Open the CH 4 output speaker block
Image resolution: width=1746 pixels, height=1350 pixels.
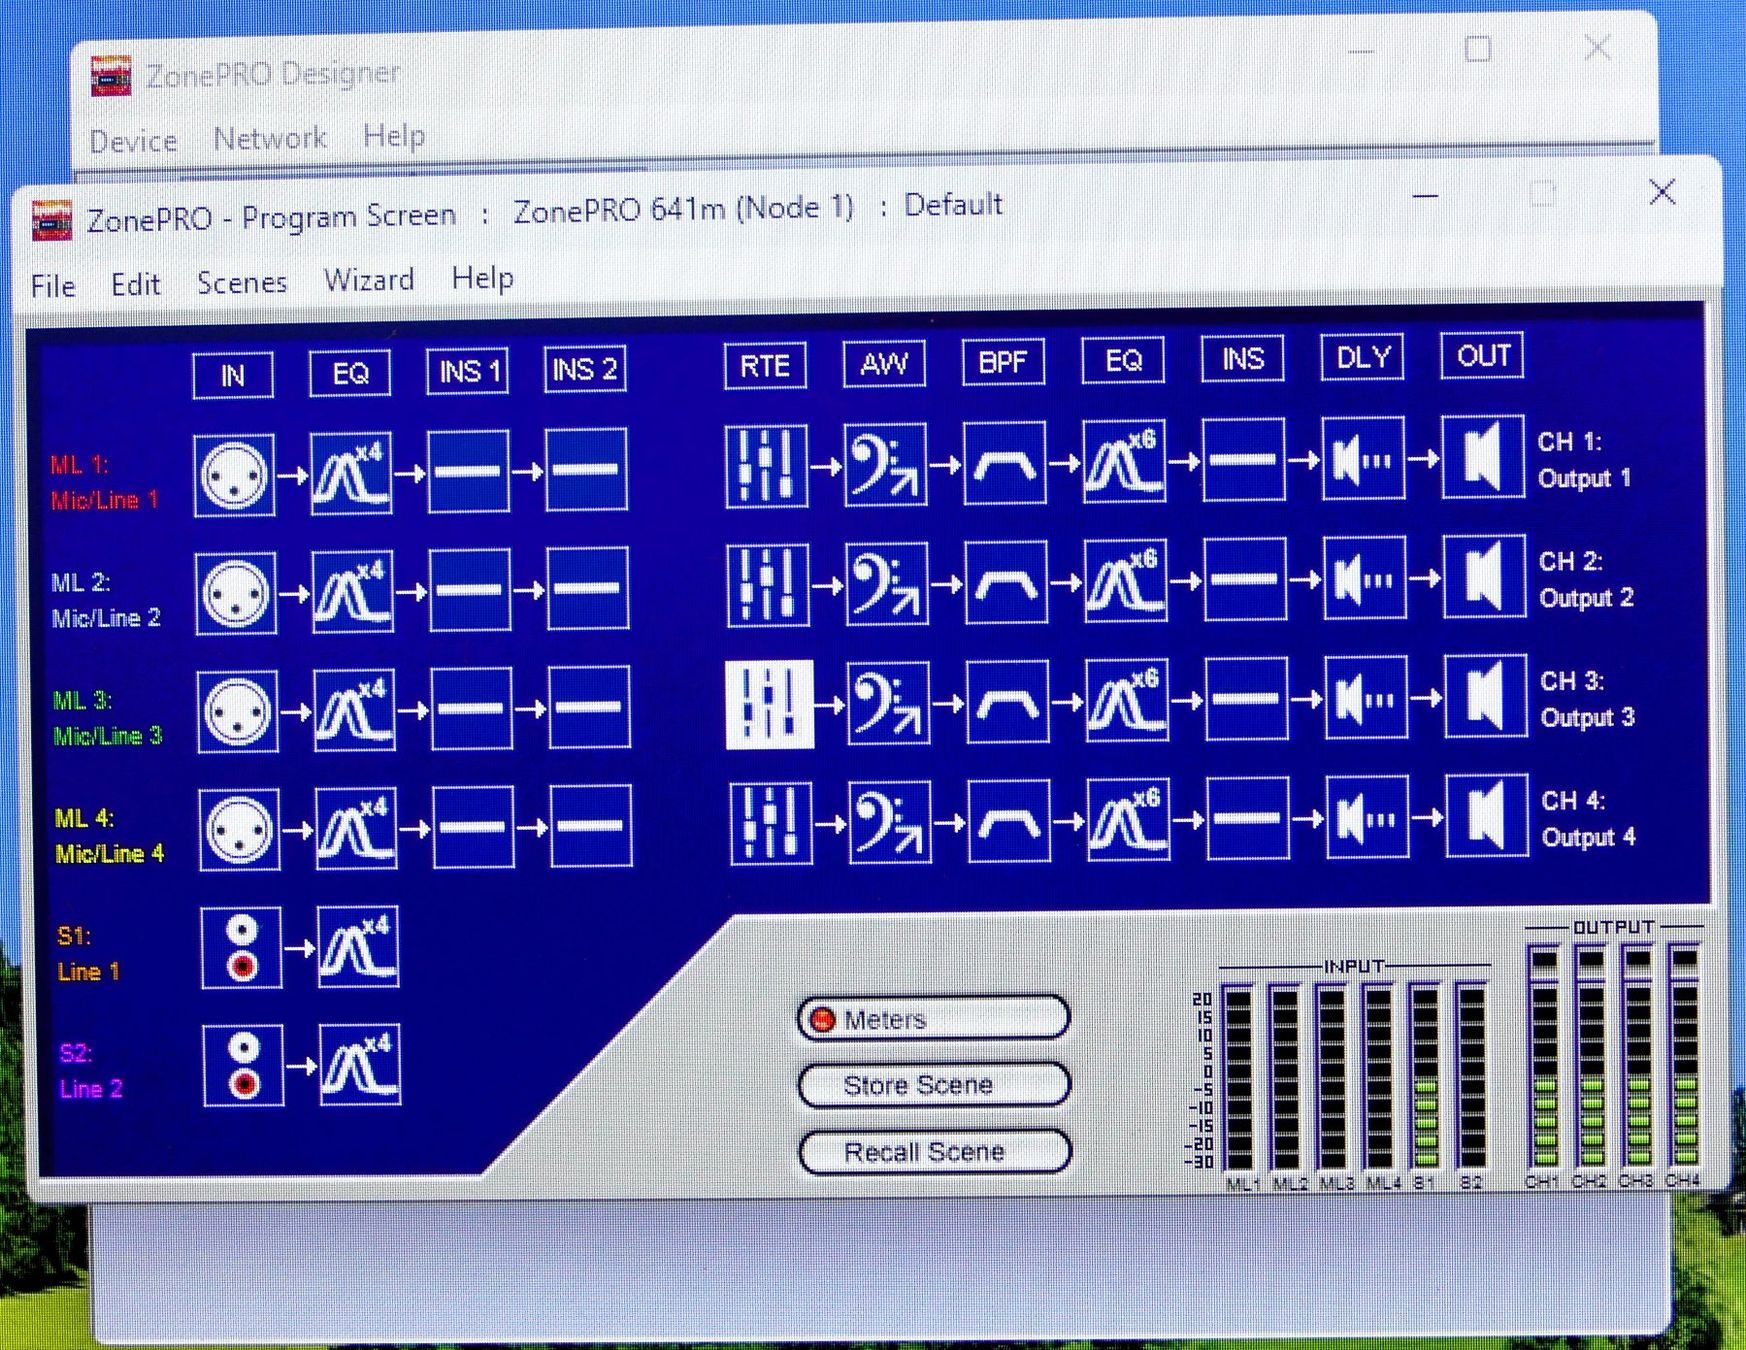(1487, 815)
